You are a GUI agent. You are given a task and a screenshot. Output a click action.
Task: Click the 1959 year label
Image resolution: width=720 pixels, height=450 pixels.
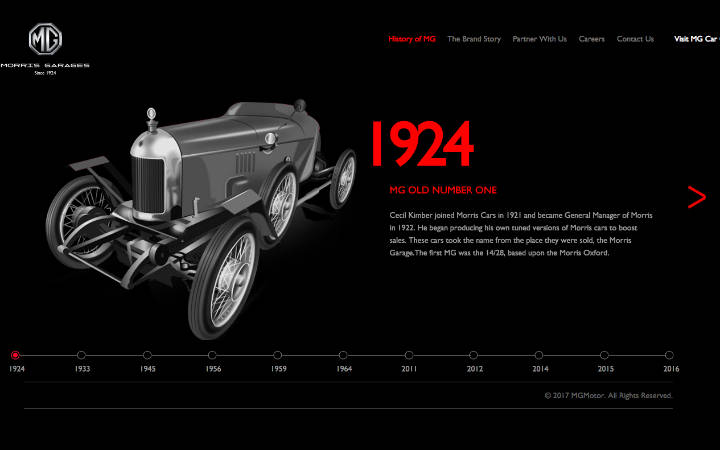pos(279,369)
